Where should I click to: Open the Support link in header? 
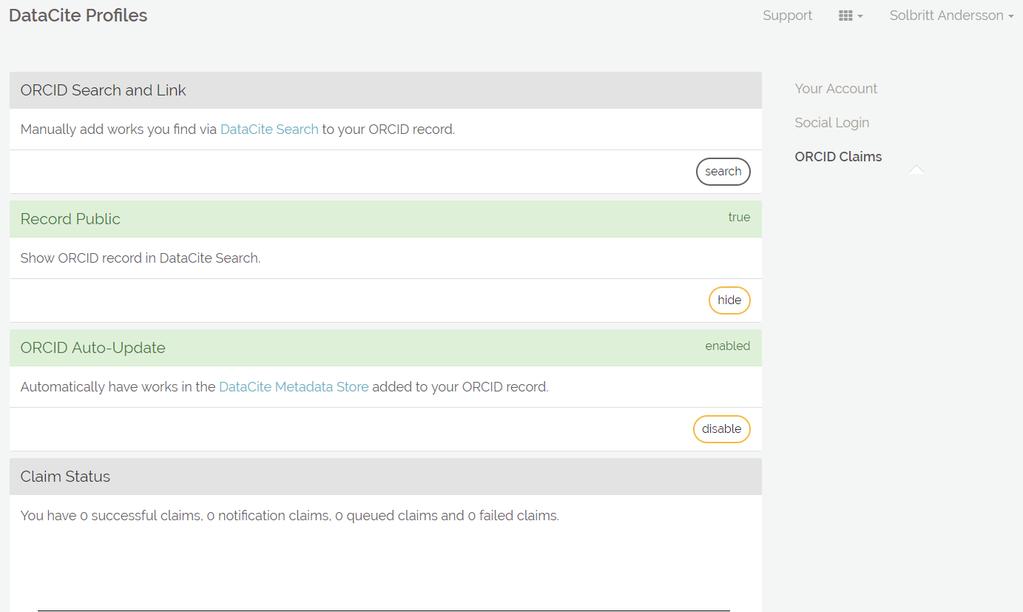click(x=787, y=16)
